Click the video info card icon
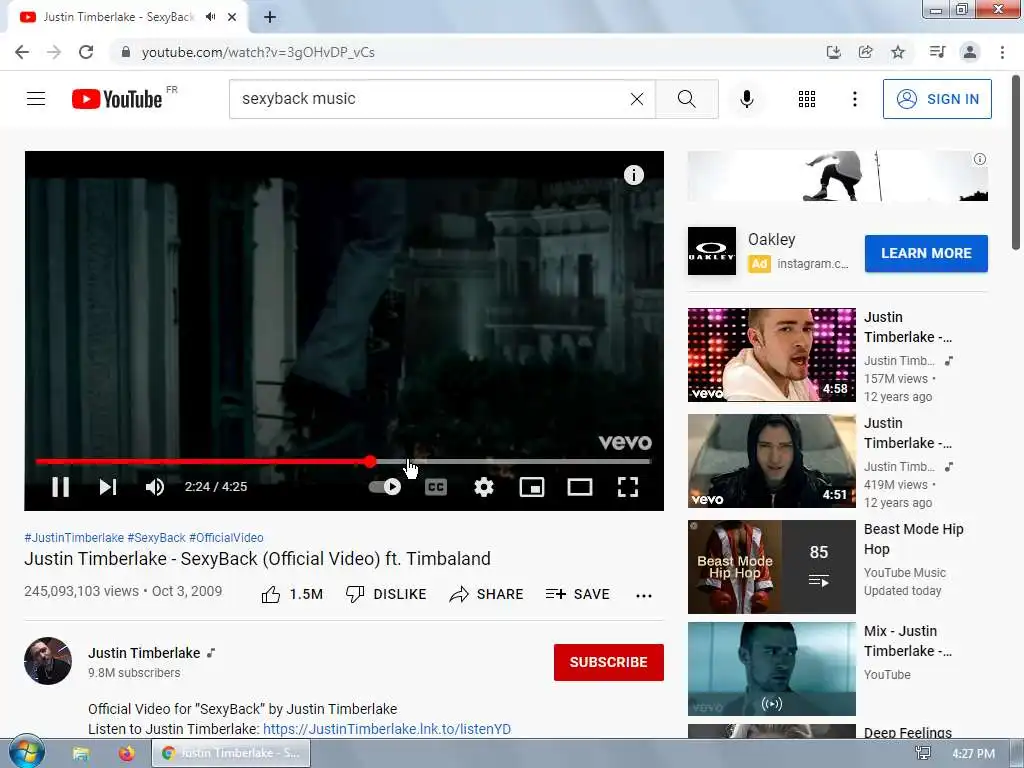 tap(633, 175)
